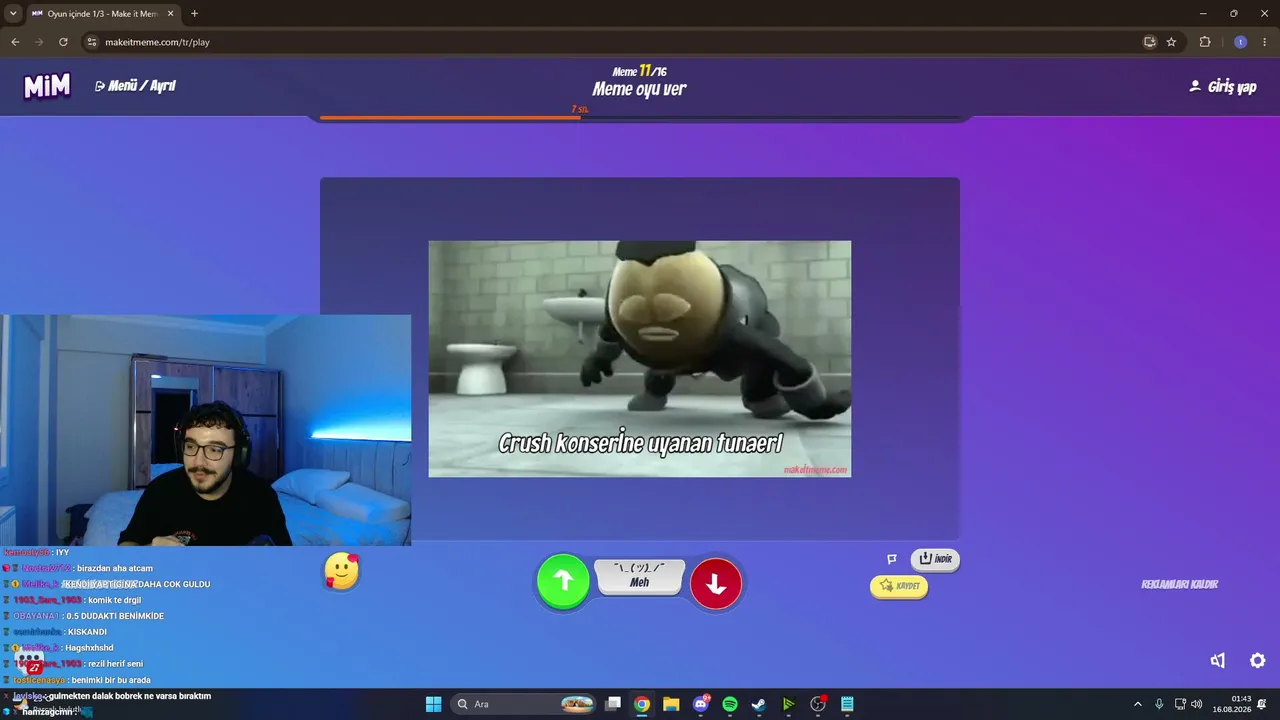Downvote the meme with the red arrow
Image resolution: width=1280 pixels, height=720 pixels.
pyautogui.click(x=716, y=584)
